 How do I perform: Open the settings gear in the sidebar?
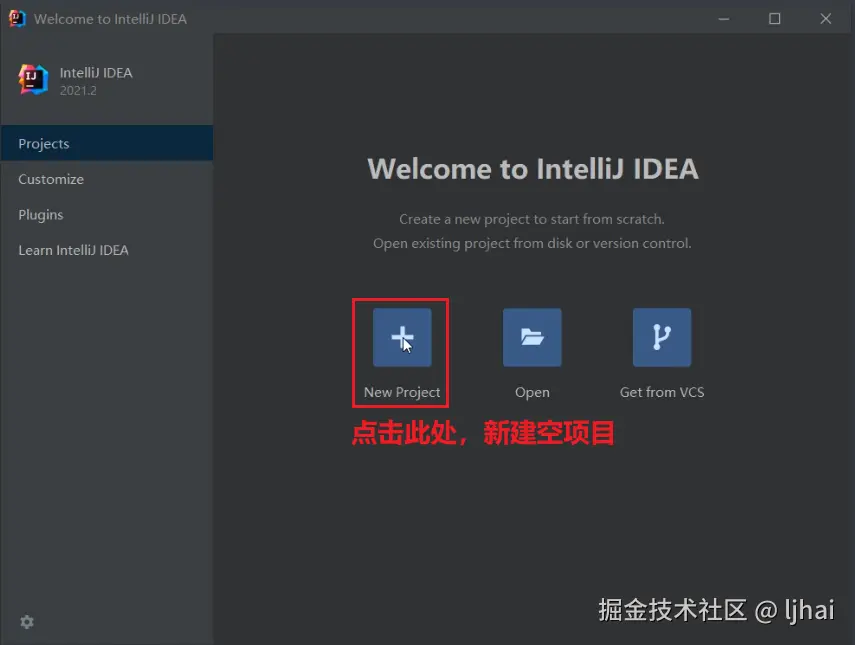27,622
